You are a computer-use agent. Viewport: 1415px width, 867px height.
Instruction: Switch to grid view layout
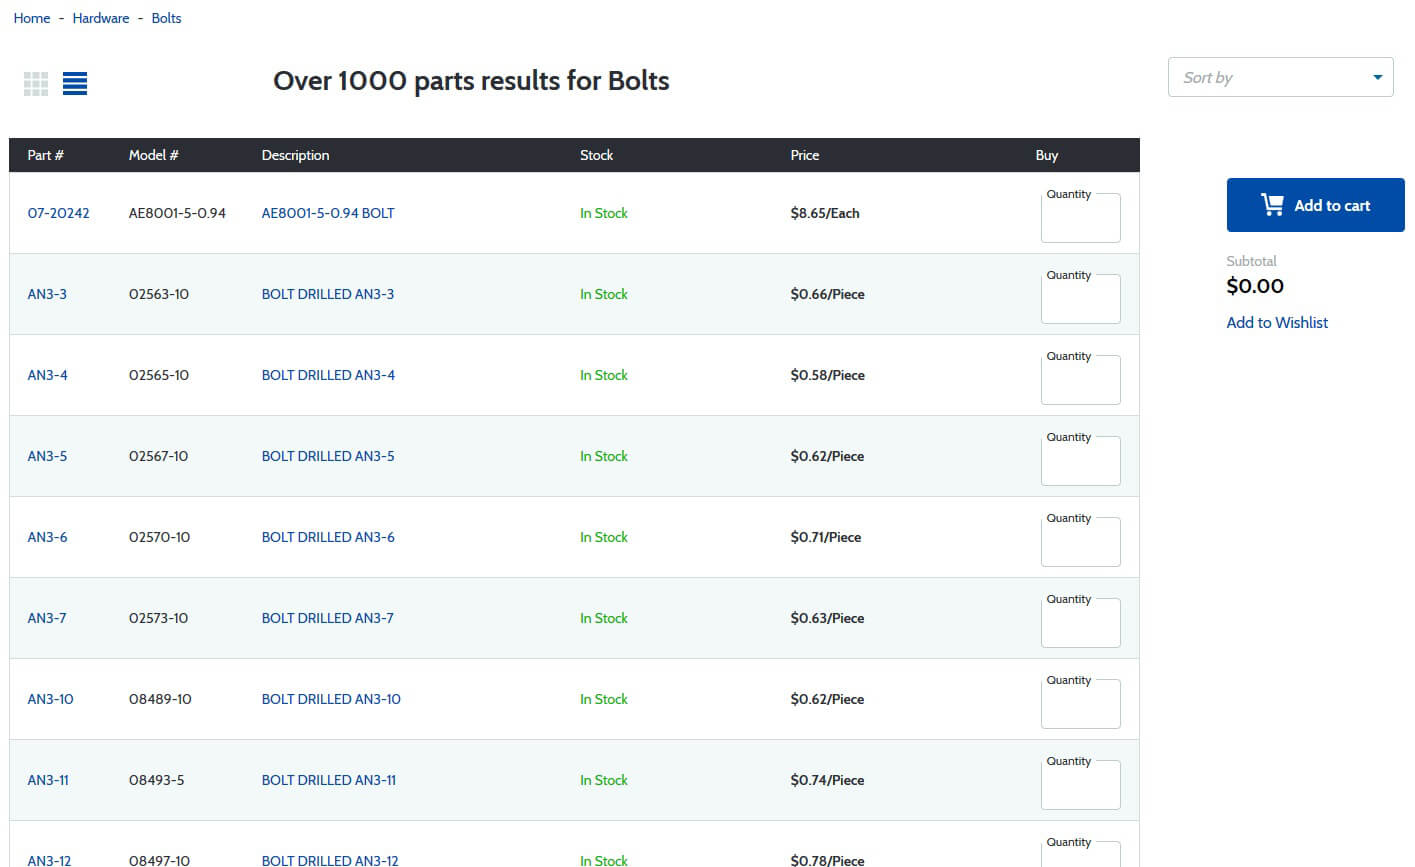pyautogui.click(x=36, y=84)
